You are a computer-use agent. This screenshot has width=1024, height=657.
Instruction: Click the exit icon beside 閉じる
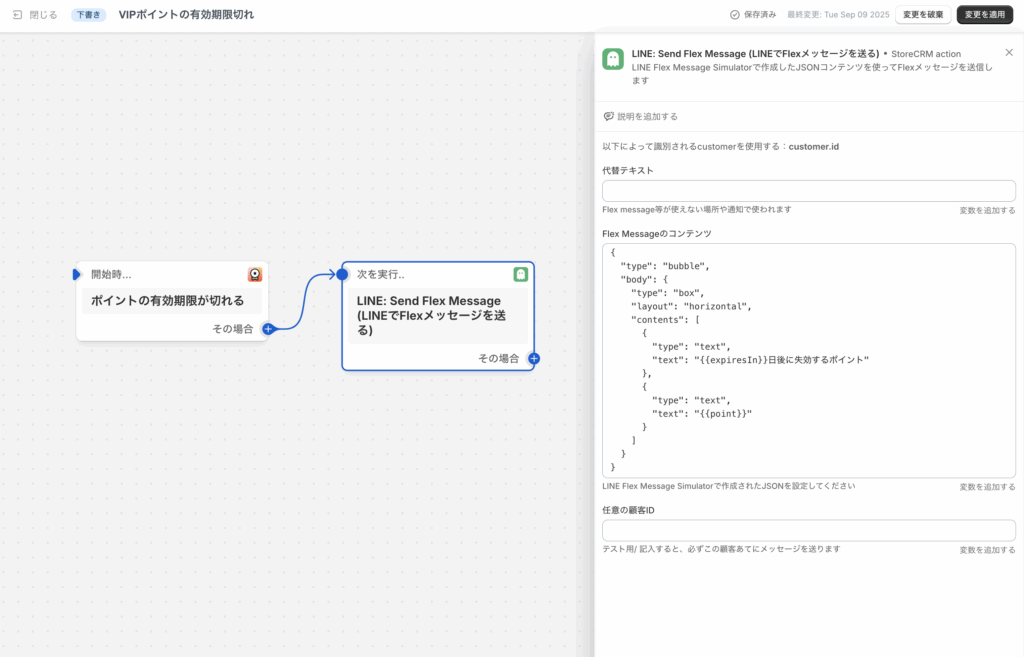pos(17,15)
